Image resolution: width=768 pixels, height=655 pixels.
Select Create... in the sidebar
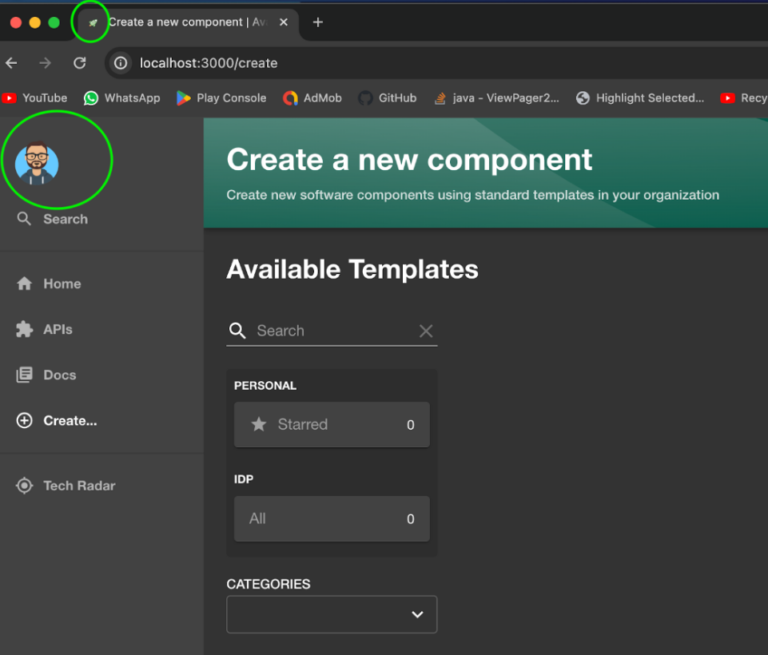(x=56, y=420)
